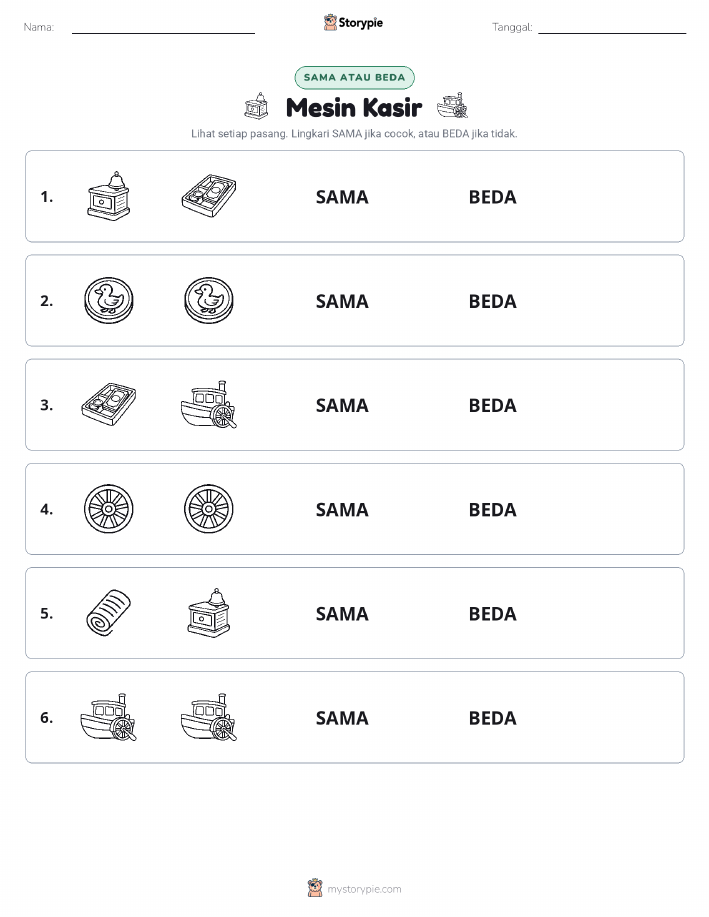Viewport: 709px width, 917px height.
Task: Select BEDA for question 1
Action: coord(493,197)
